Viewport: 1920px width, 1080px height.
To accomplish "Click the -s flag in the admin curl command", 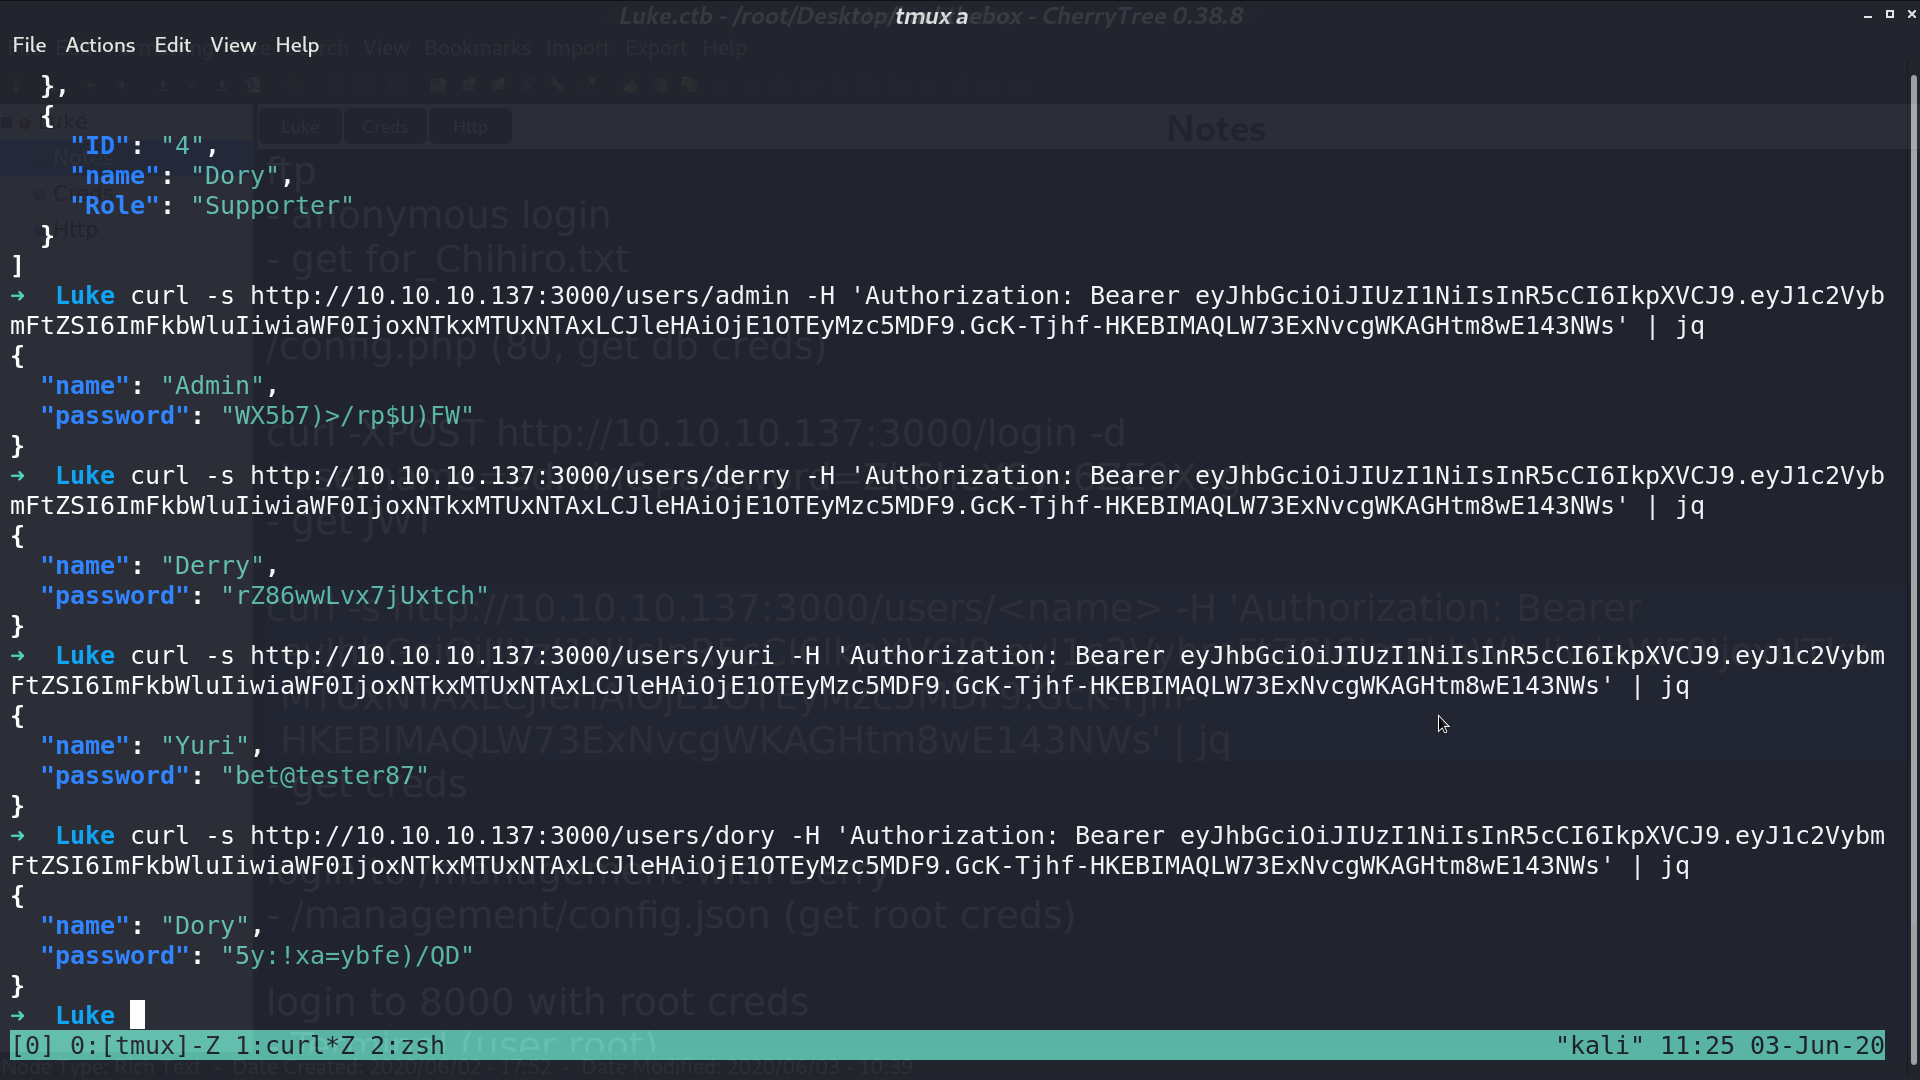I will pos(220,296).
